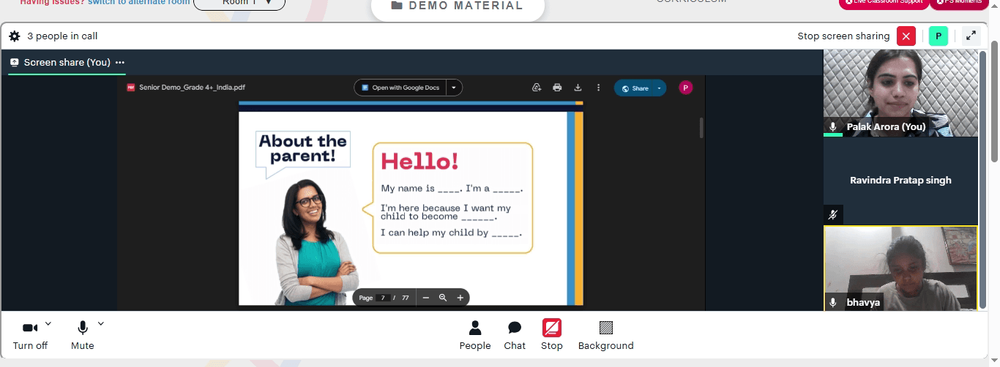Select the Screen share (You) tab
The height and width of the screenshot is (367, 1000).
[66, 63]
